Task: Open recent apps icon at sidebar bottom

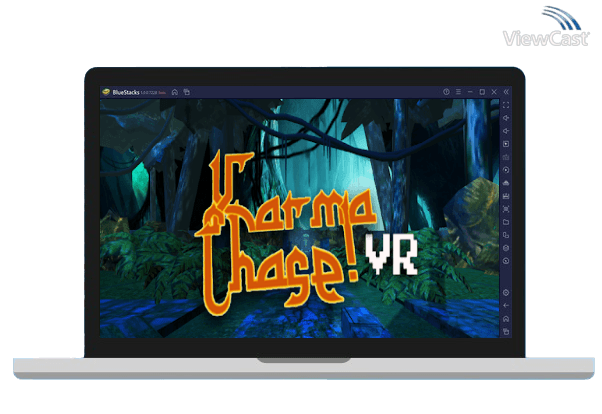Action: coord(506,331)
